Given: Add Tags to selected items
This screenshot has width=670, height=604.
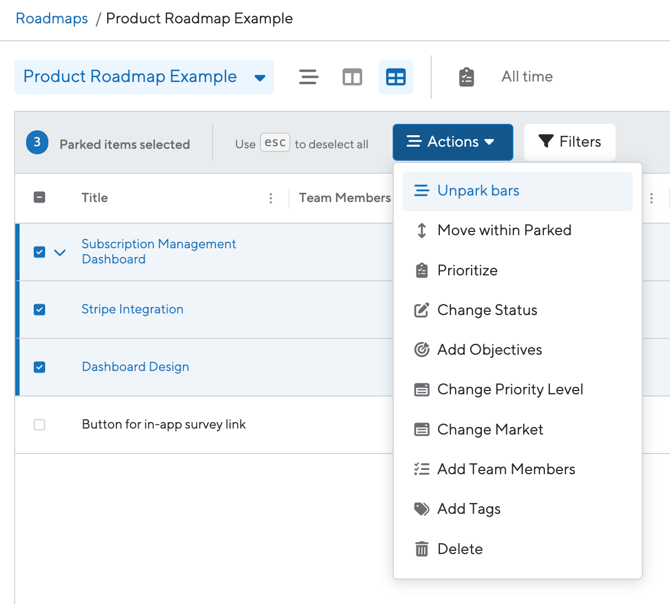Looking at the screenshot, I should [468, 509].
